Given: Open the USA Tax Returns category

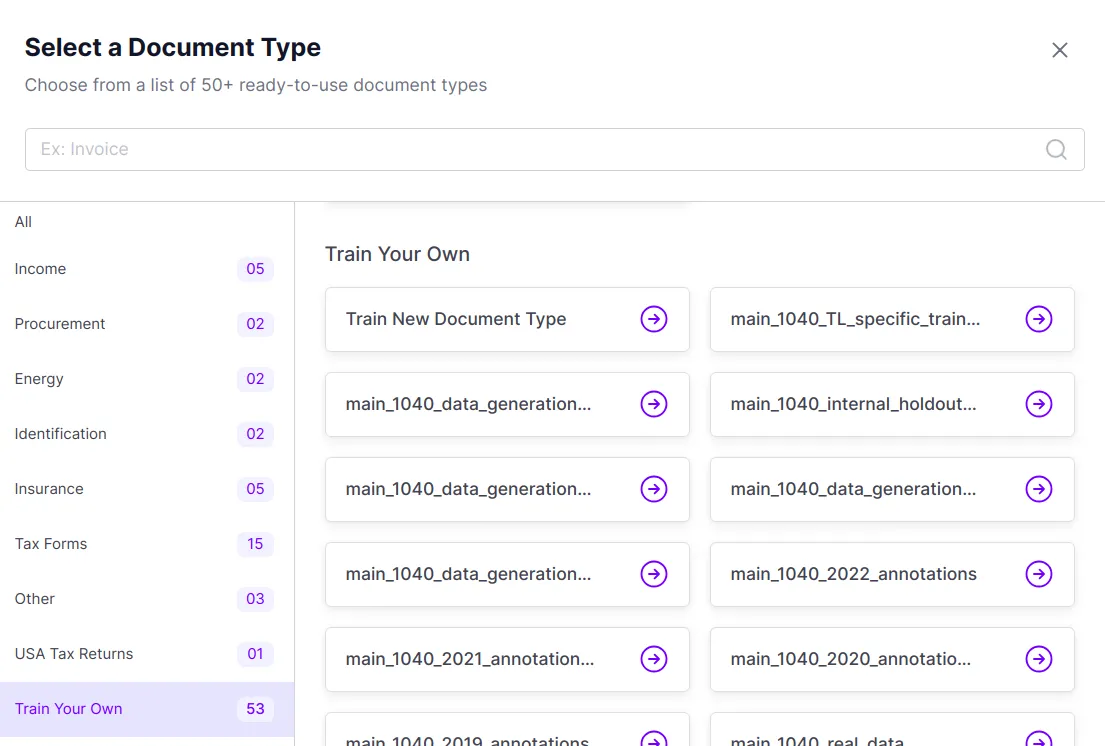Looking at the screenshot, I should pyautogui.click(x=147, y=654).
